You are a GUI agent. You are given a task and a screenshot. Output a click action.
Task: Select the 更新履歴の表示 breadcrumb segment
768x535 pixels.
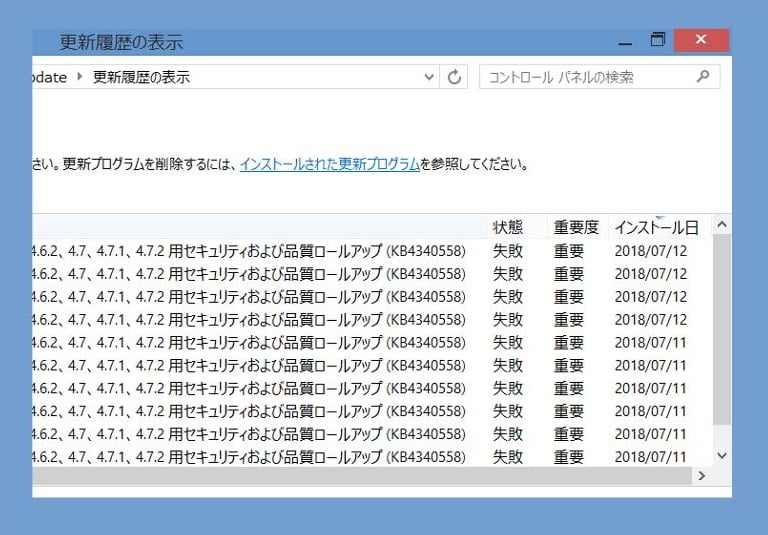coord(141,77)
